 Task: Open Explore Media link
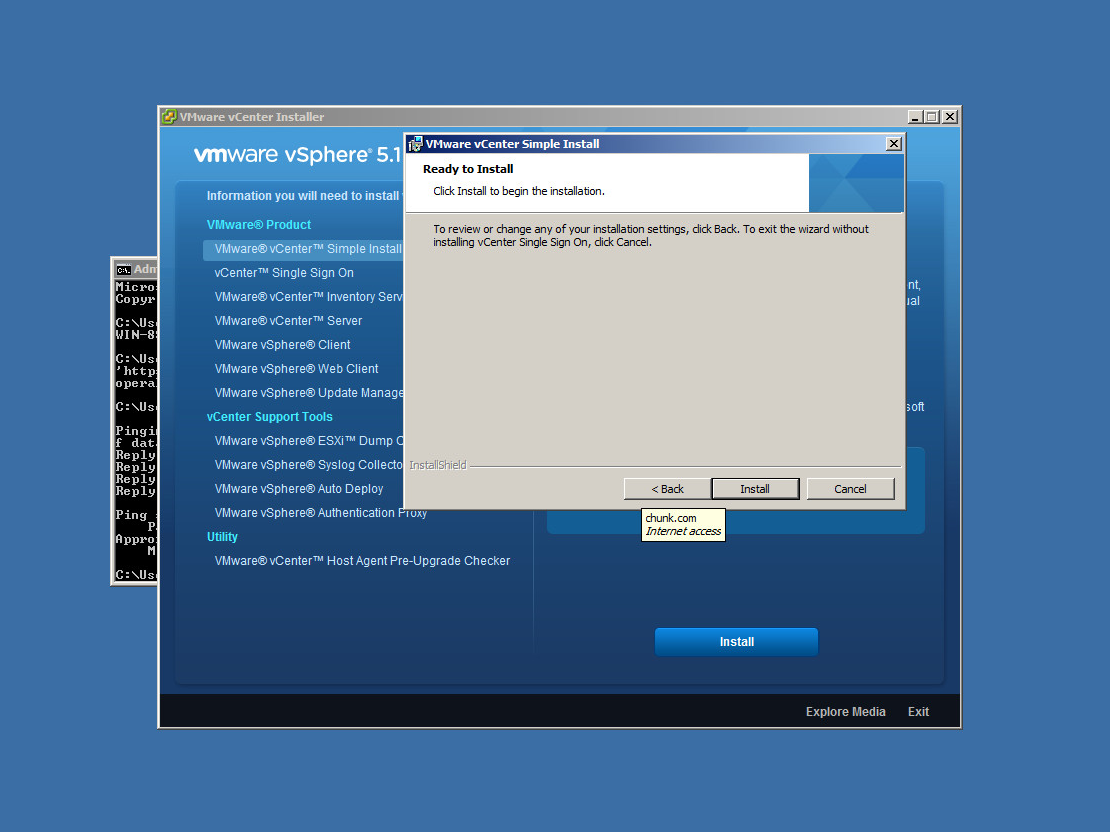point(845,712)
